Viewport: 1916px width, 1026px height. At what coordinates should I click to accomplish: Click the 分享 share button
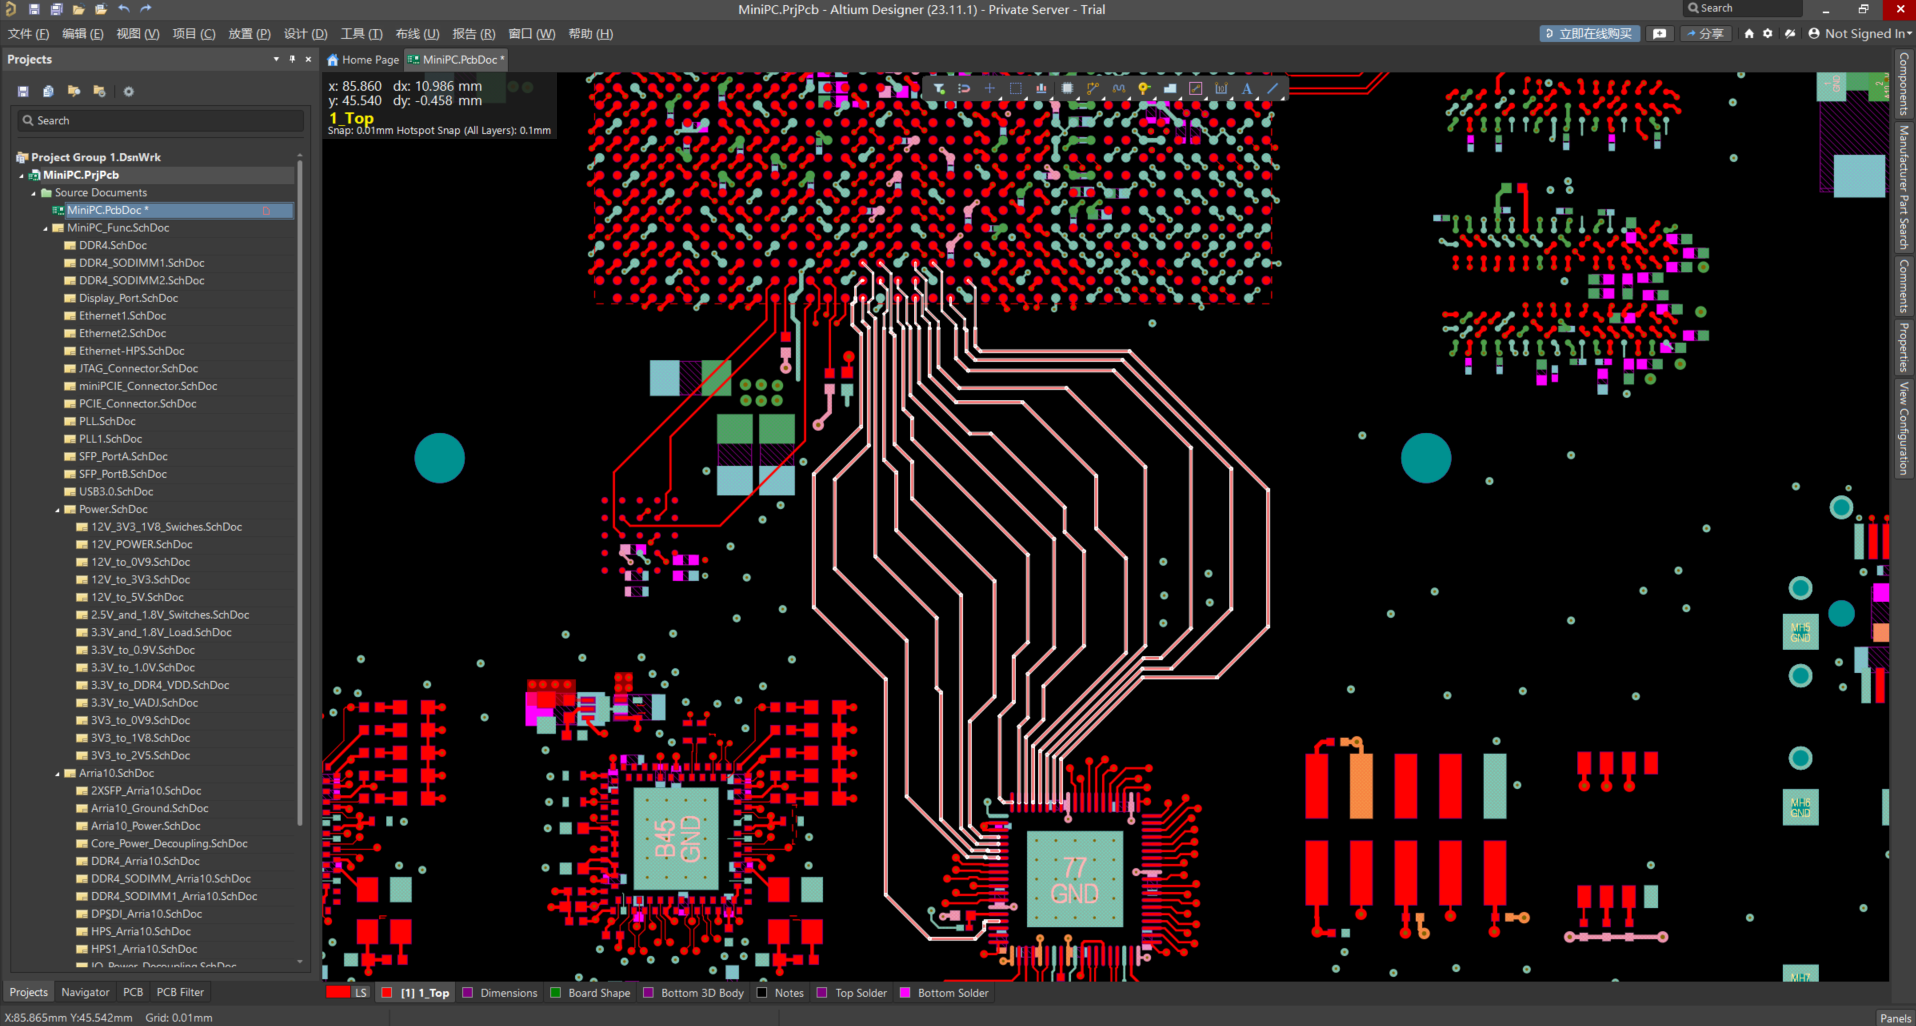(1705, 34)
